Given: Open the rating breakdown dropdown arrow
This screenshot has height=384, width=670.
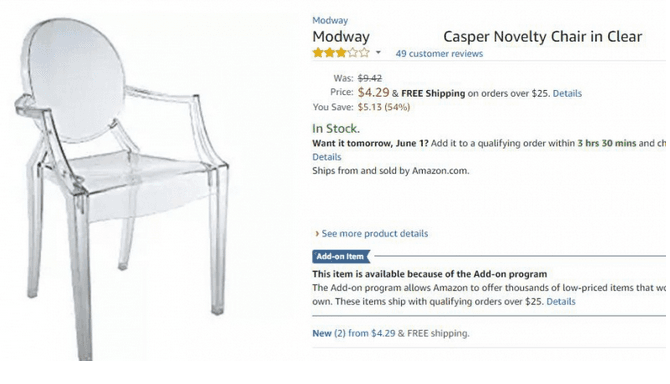Looking at the screenshot, I should point(378,53).
